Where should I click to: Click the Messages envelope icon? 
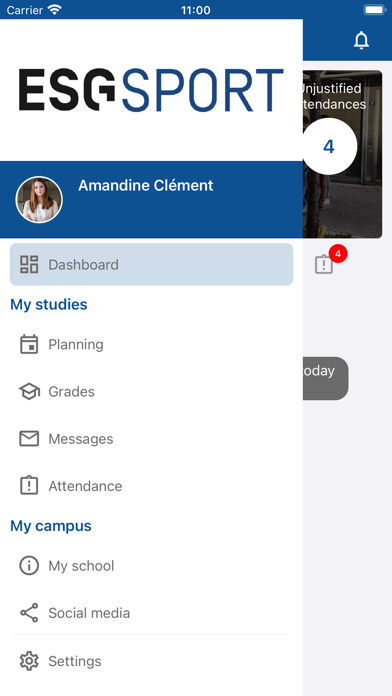click(29, 439)
